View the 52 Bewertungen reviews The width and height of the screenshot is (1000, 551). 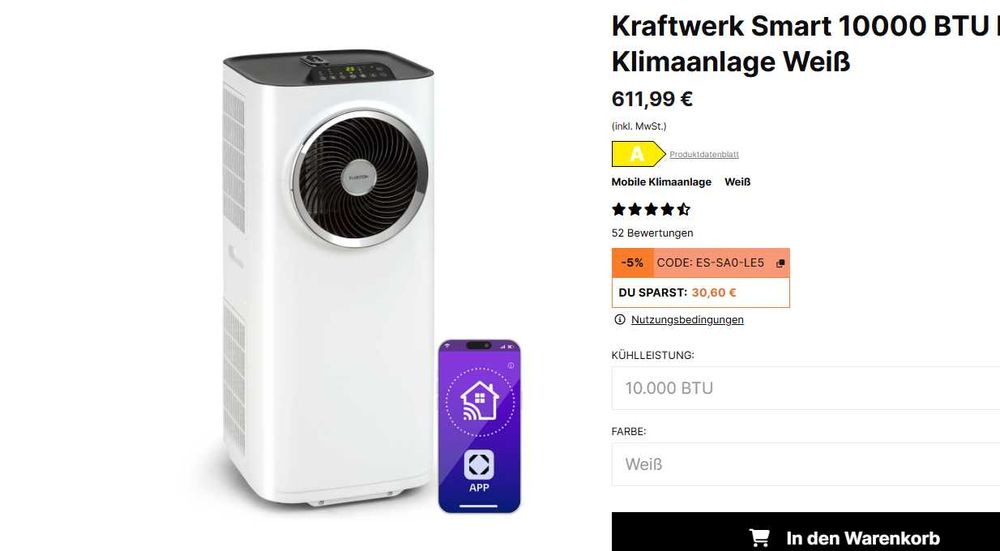click(652, 233)
